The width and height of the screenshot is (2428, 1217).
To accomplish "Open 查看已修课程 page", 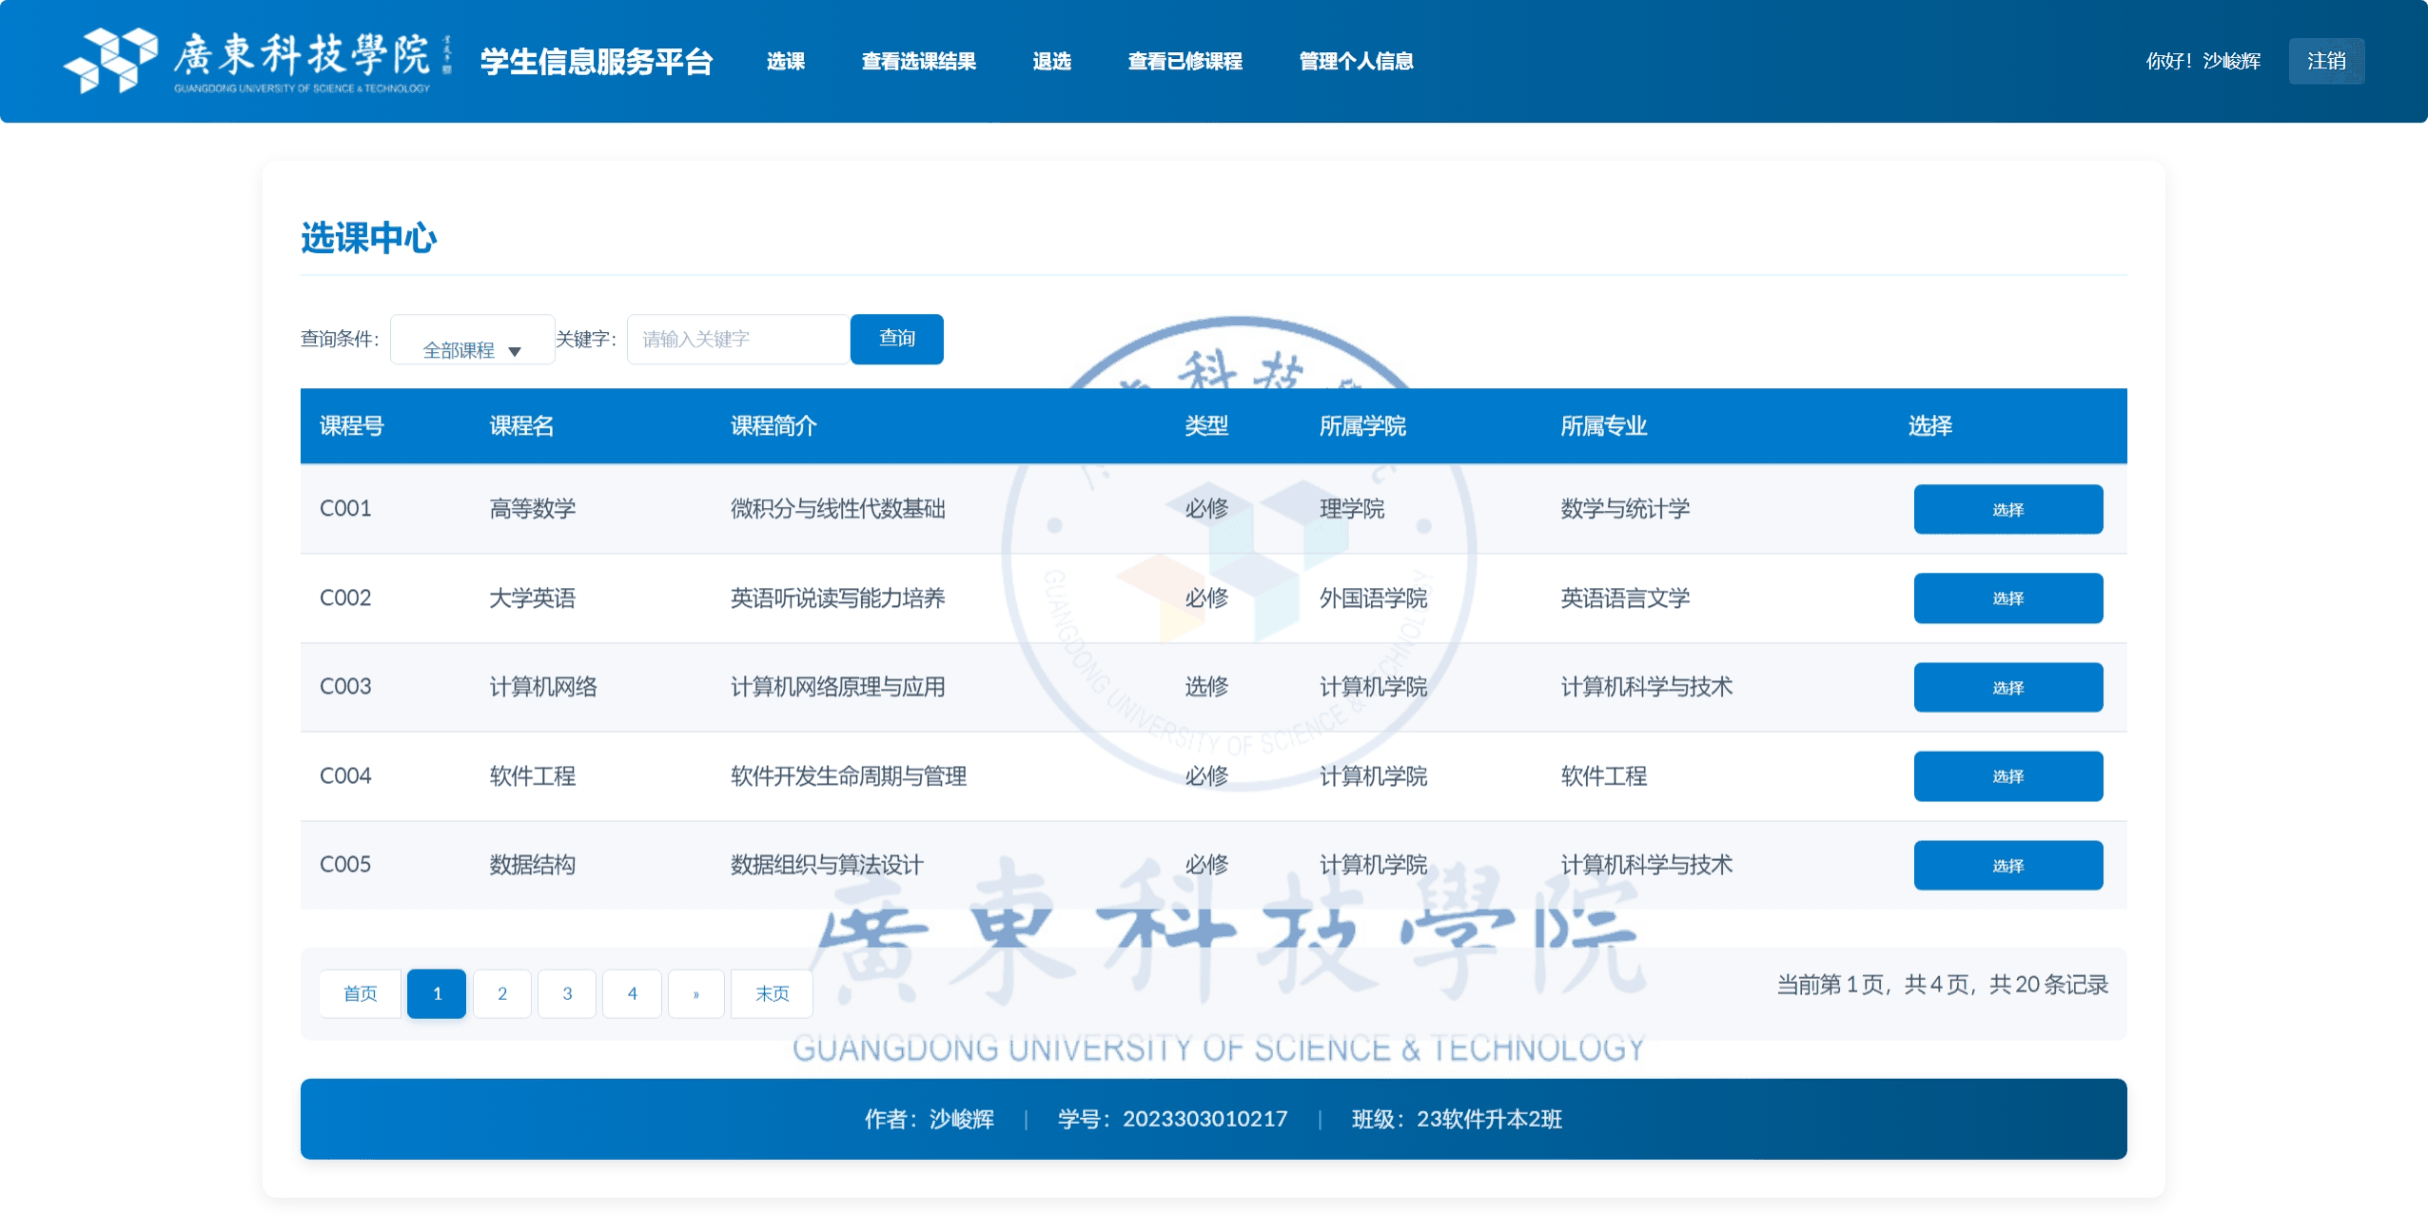I will [1185, 61].
